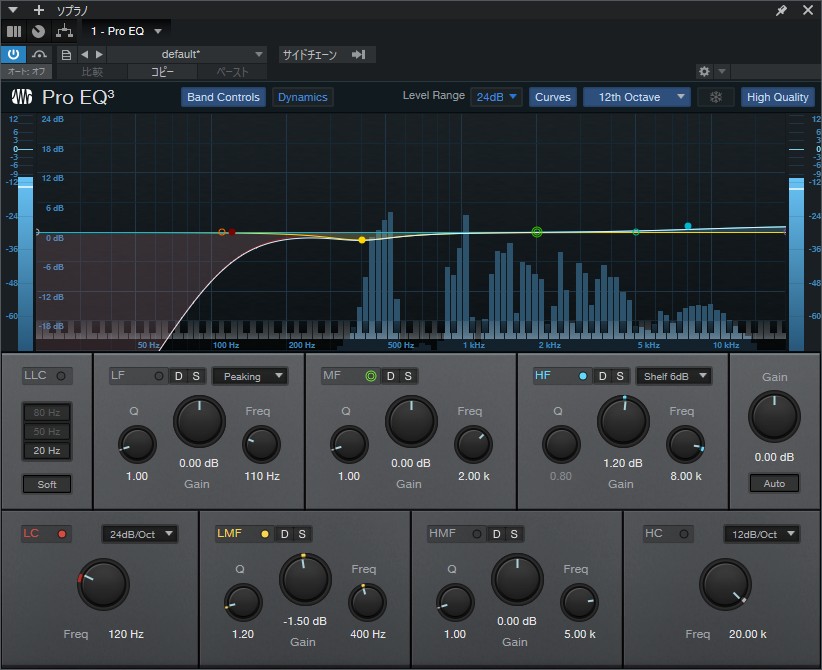Click the channel strip icon in the top toolbar
The height and width of the screenshot is (670, 822).
tap(13, 31)
